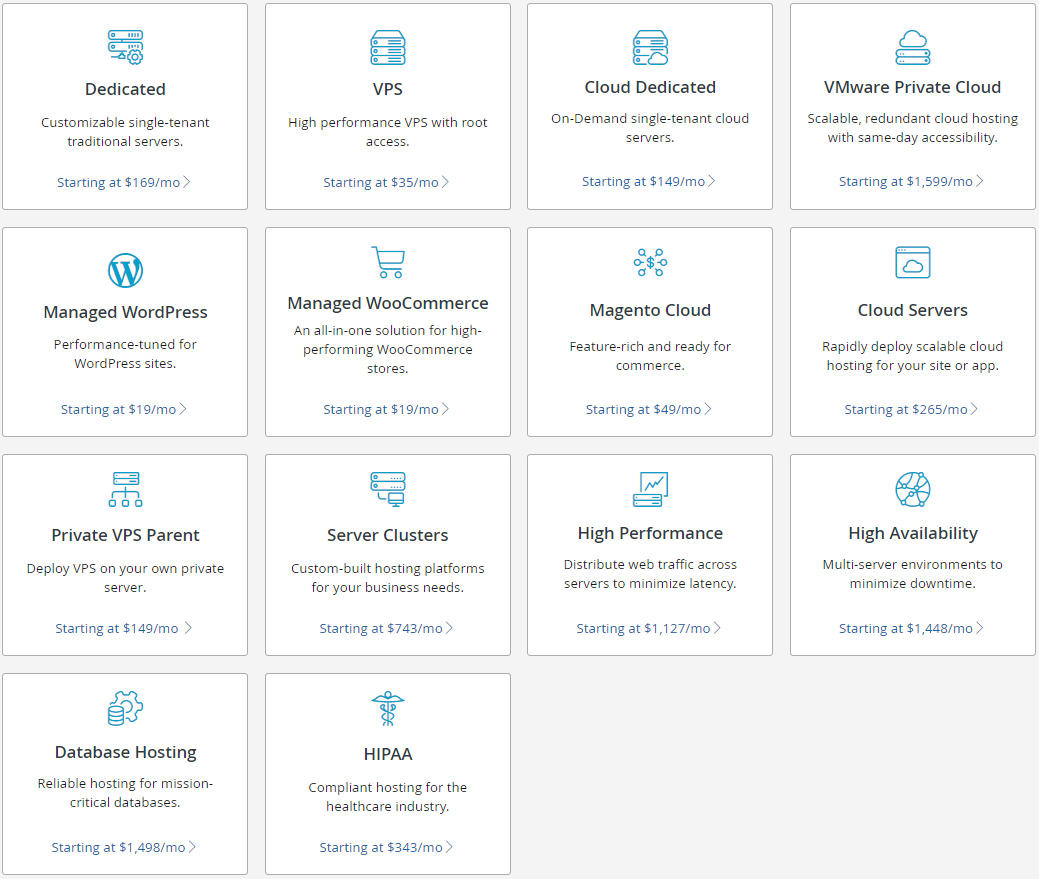Click the VPS server stack icon
The image size is (1039, 879).
click(388, 47)
